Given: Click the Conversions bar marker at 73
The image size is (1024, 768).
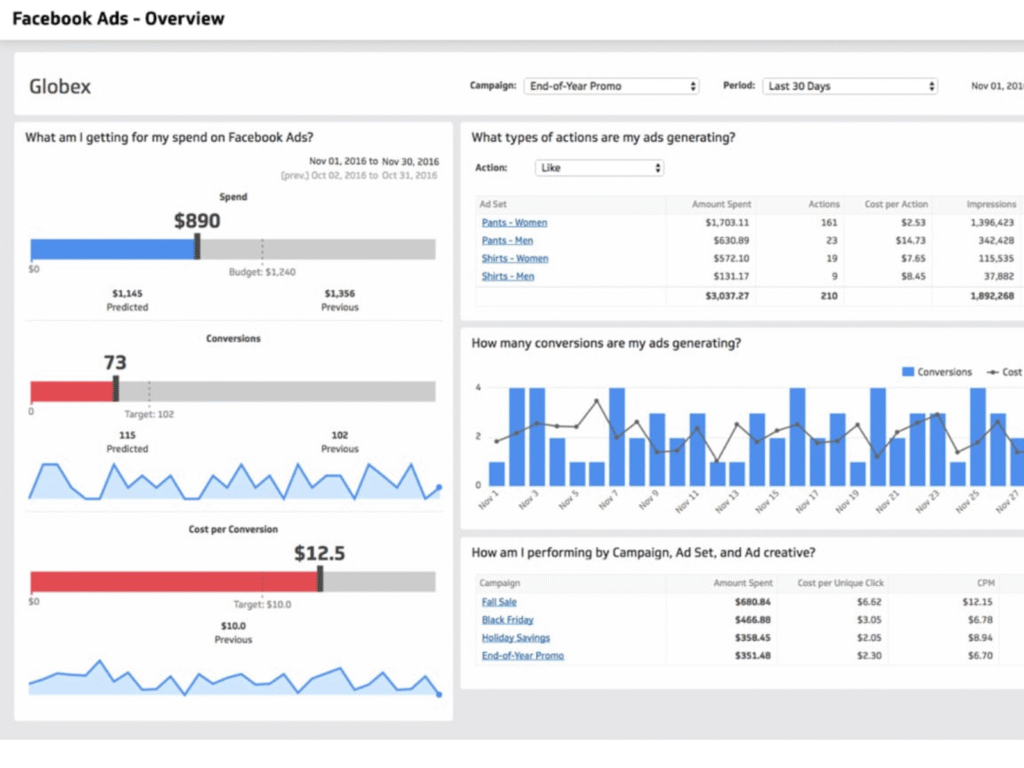Looking at the screenshot, I should pos(116,389).
